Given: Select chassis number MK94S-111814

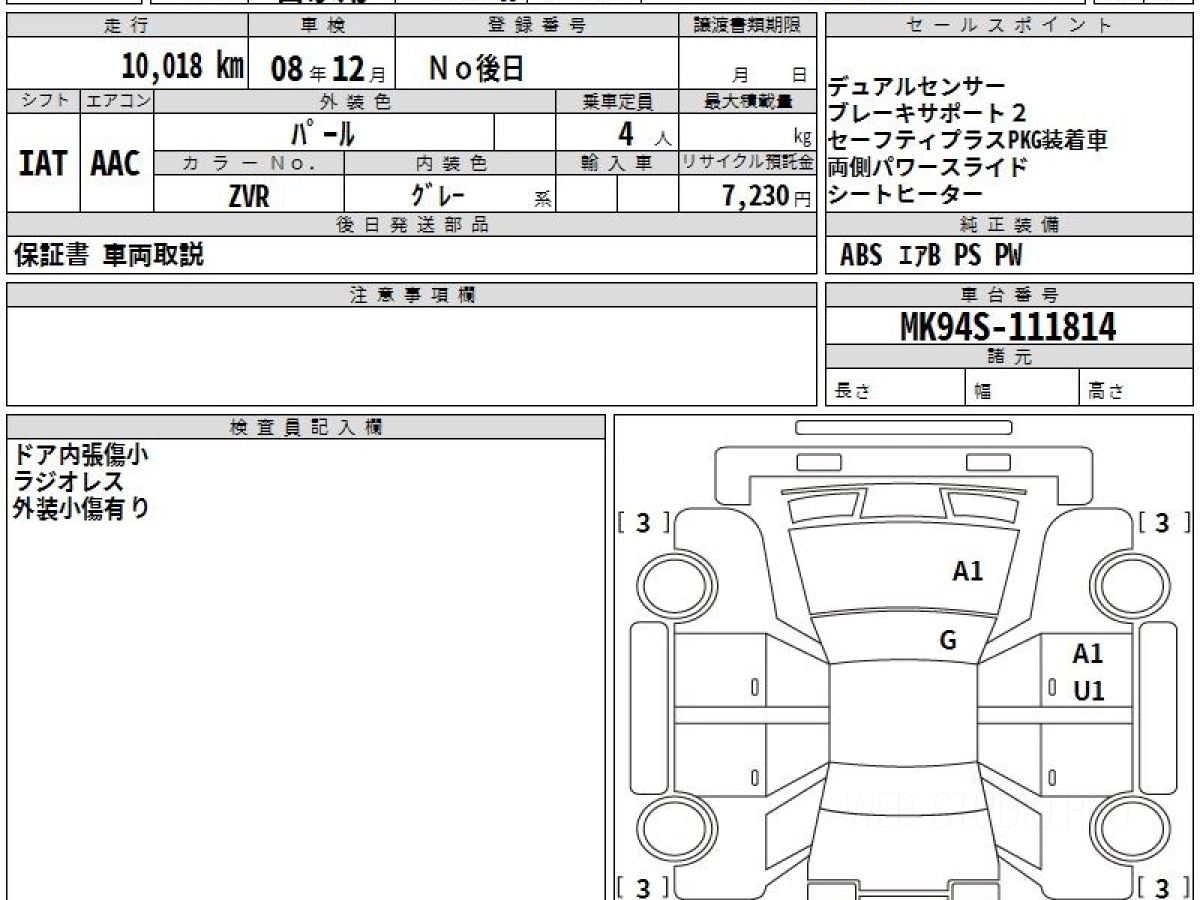Looking at the screenshot, I should (1008, 326).
